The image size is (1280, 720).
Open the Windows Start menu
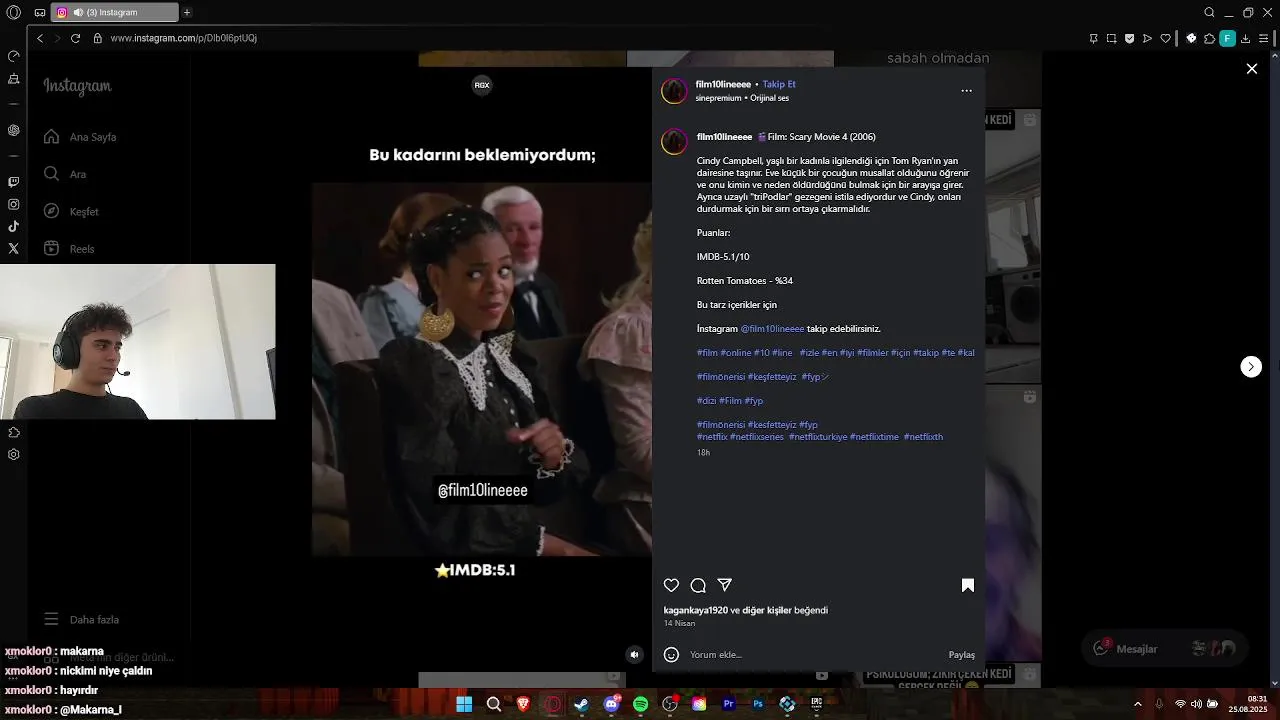[464, 704]
